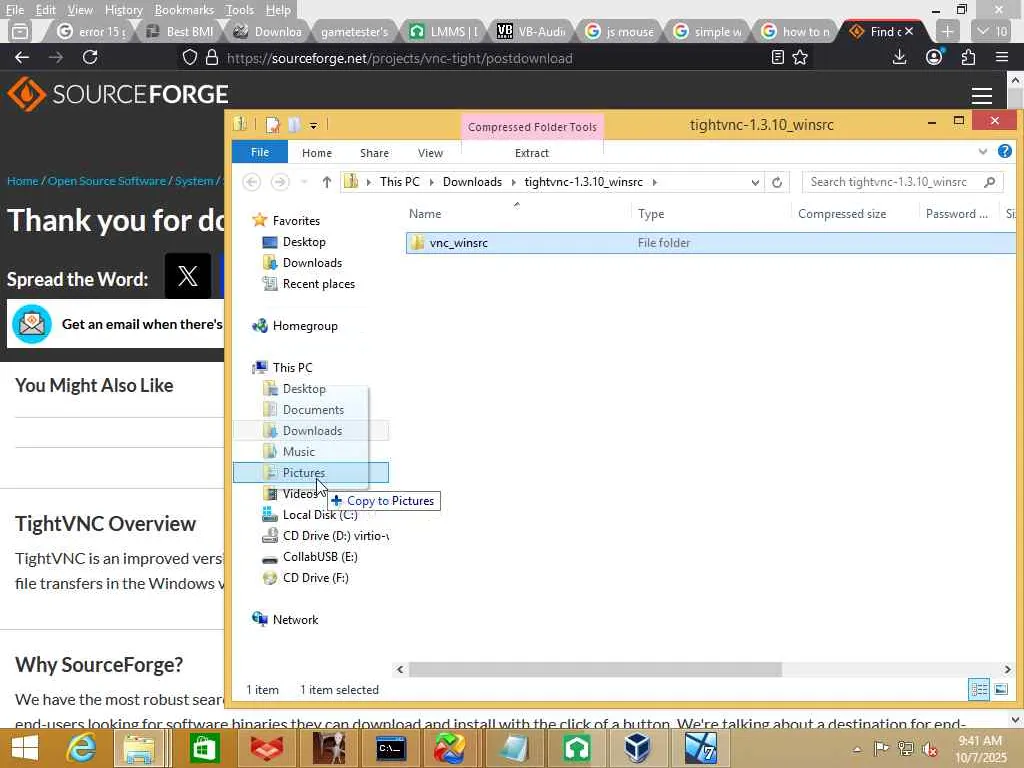The image size is (1024, 768).
Task: Select Homegroup in navigation pane
Action: [305, 326]
